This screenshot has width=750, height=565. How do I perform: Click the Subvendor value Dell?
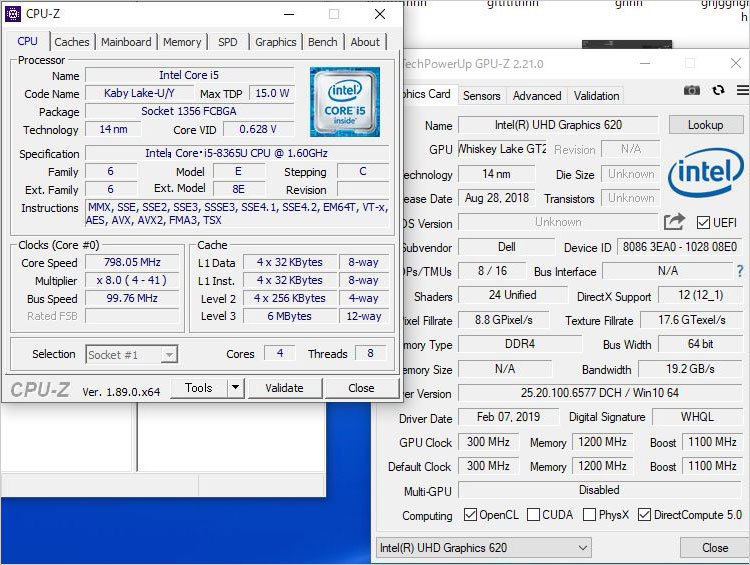[507, 247]
